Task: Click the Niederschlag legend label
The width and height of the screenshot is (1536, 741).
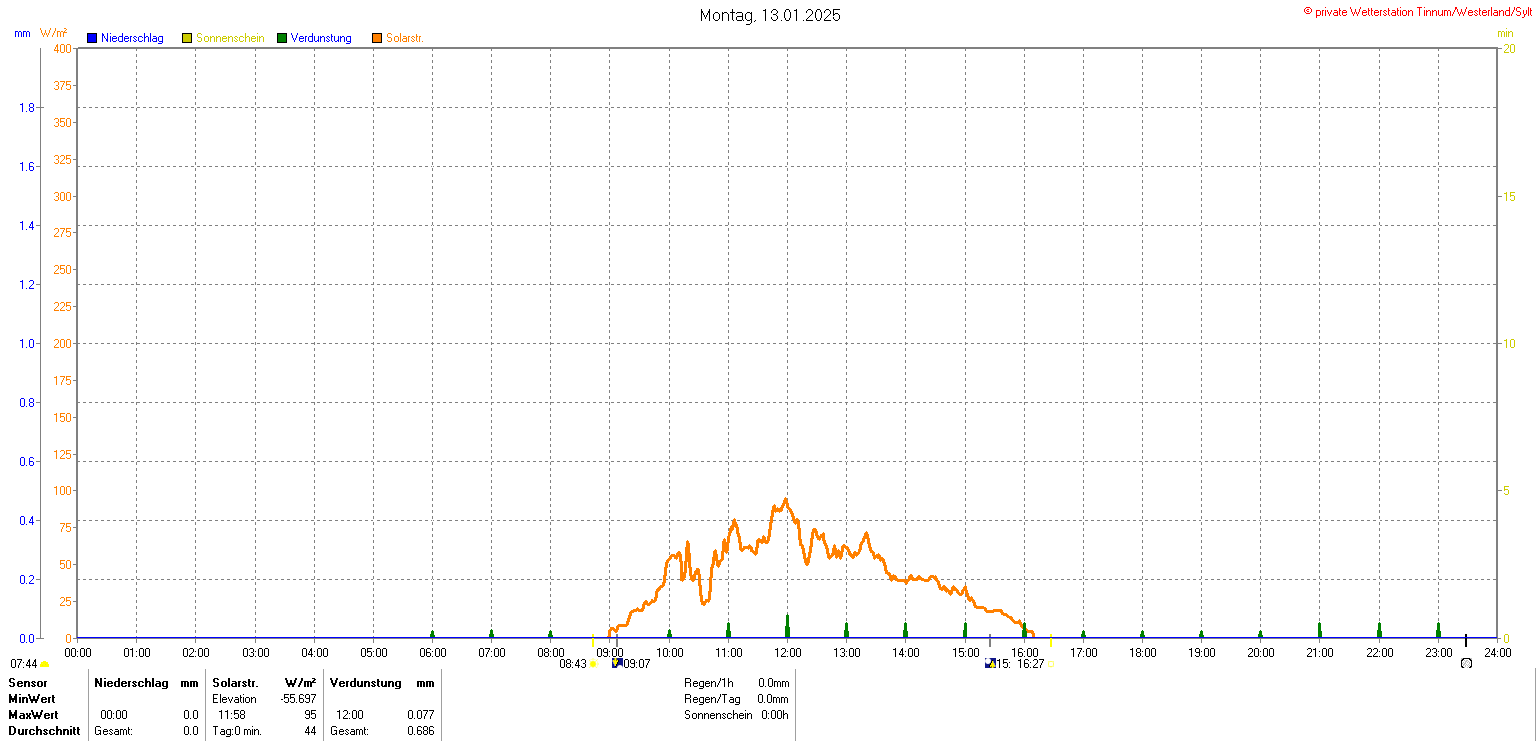Action: [x=132, y=38]
